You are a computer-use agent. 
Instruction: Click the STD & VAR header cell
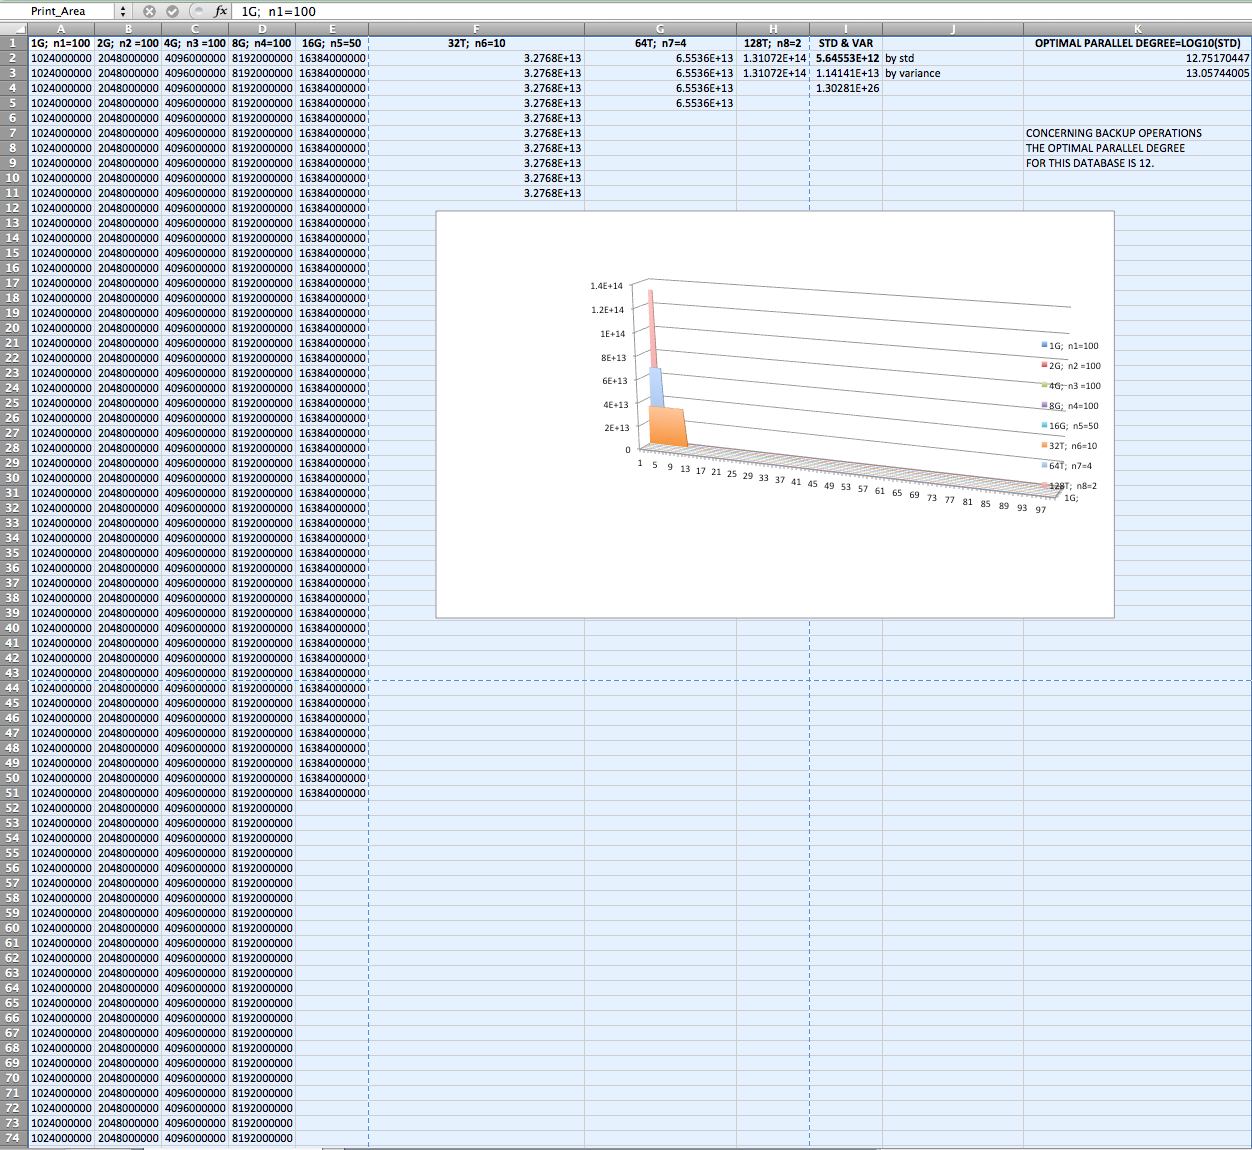click(846, 43)
